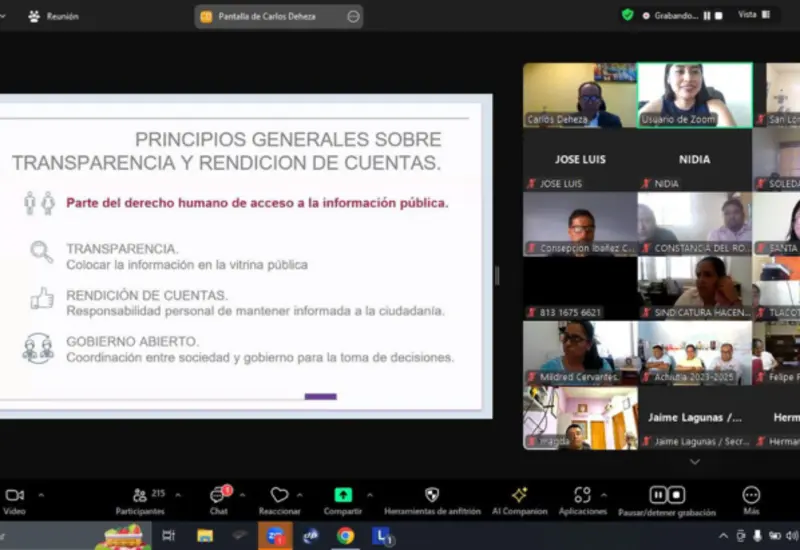Switch to Zoom app on taskbar
The width and height of the screenshot is (800, 550).
275,536
